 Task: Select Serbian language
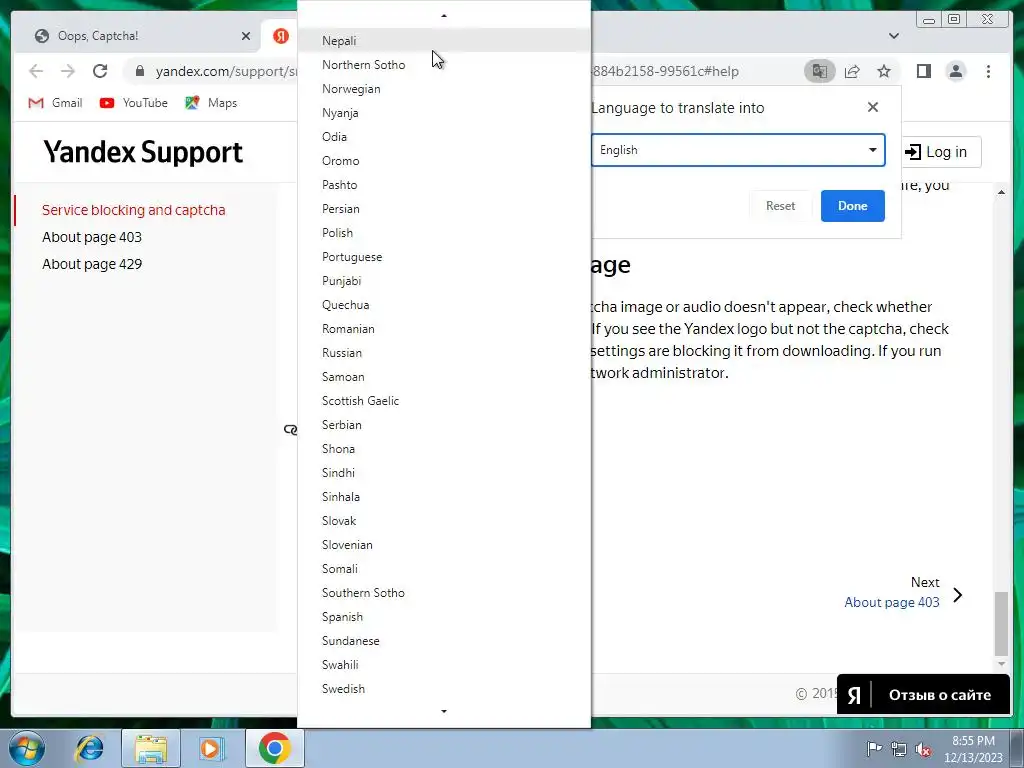(x=444, y=424)
